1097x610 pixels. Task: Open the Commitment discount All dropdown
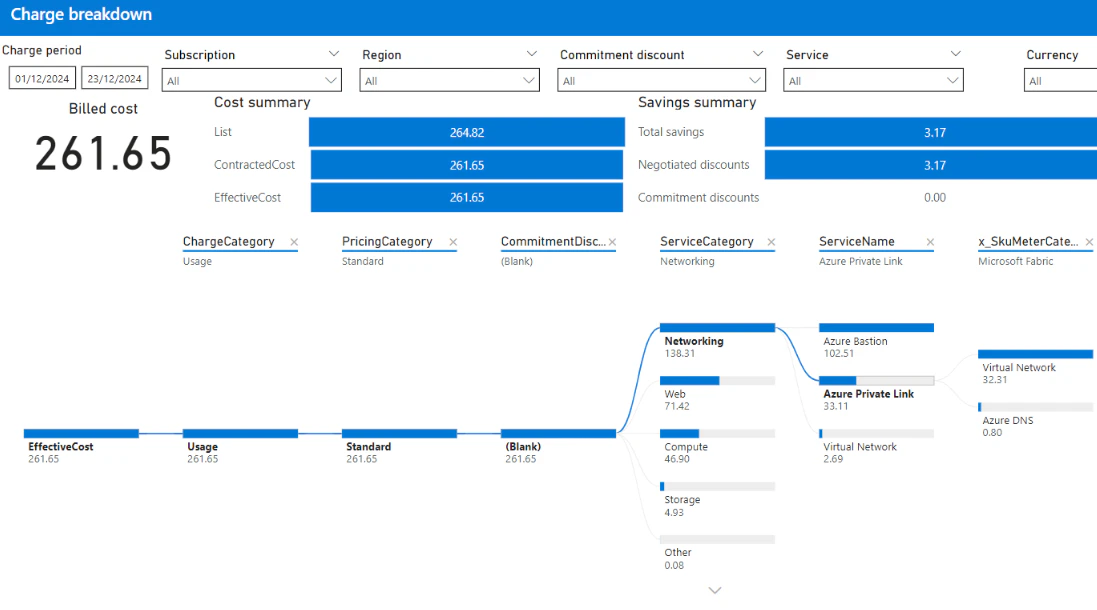coord(662,80)
